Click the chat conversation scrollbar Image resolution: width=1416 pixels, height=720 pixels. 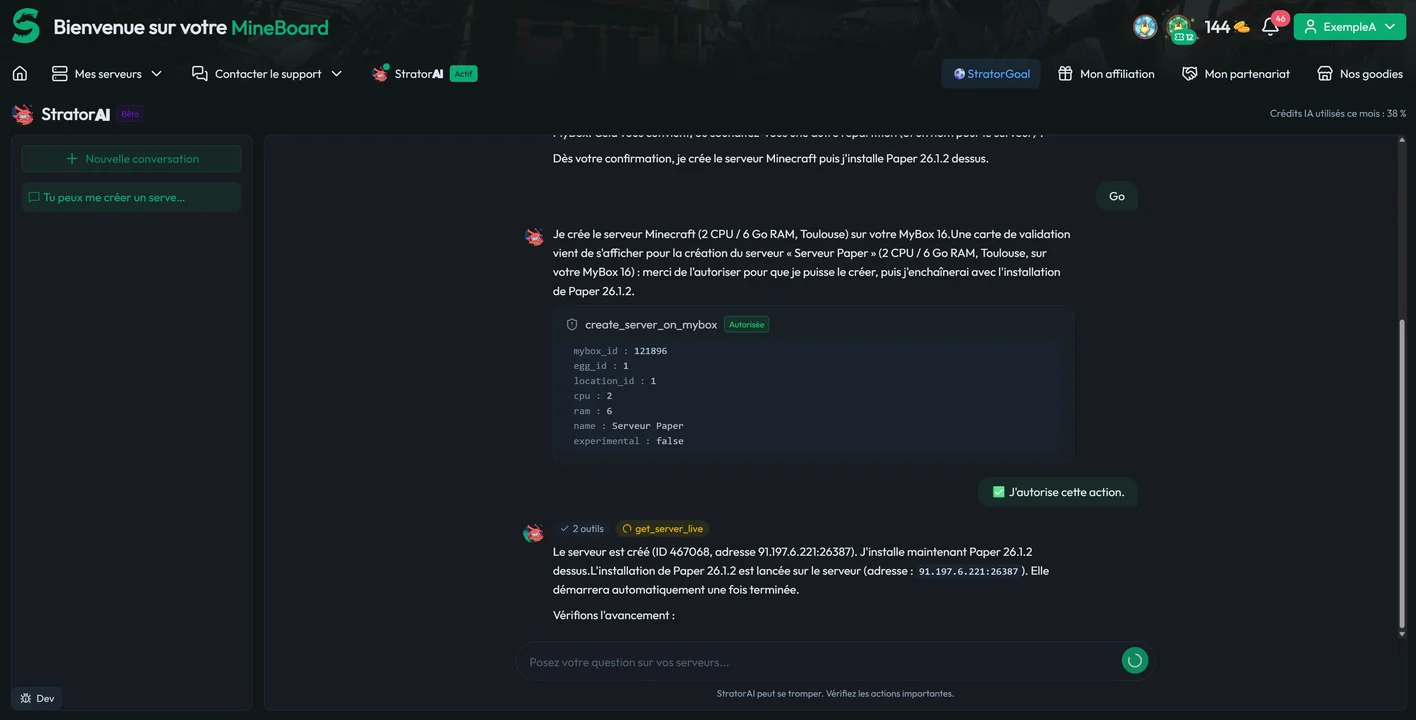point(1400,470)
